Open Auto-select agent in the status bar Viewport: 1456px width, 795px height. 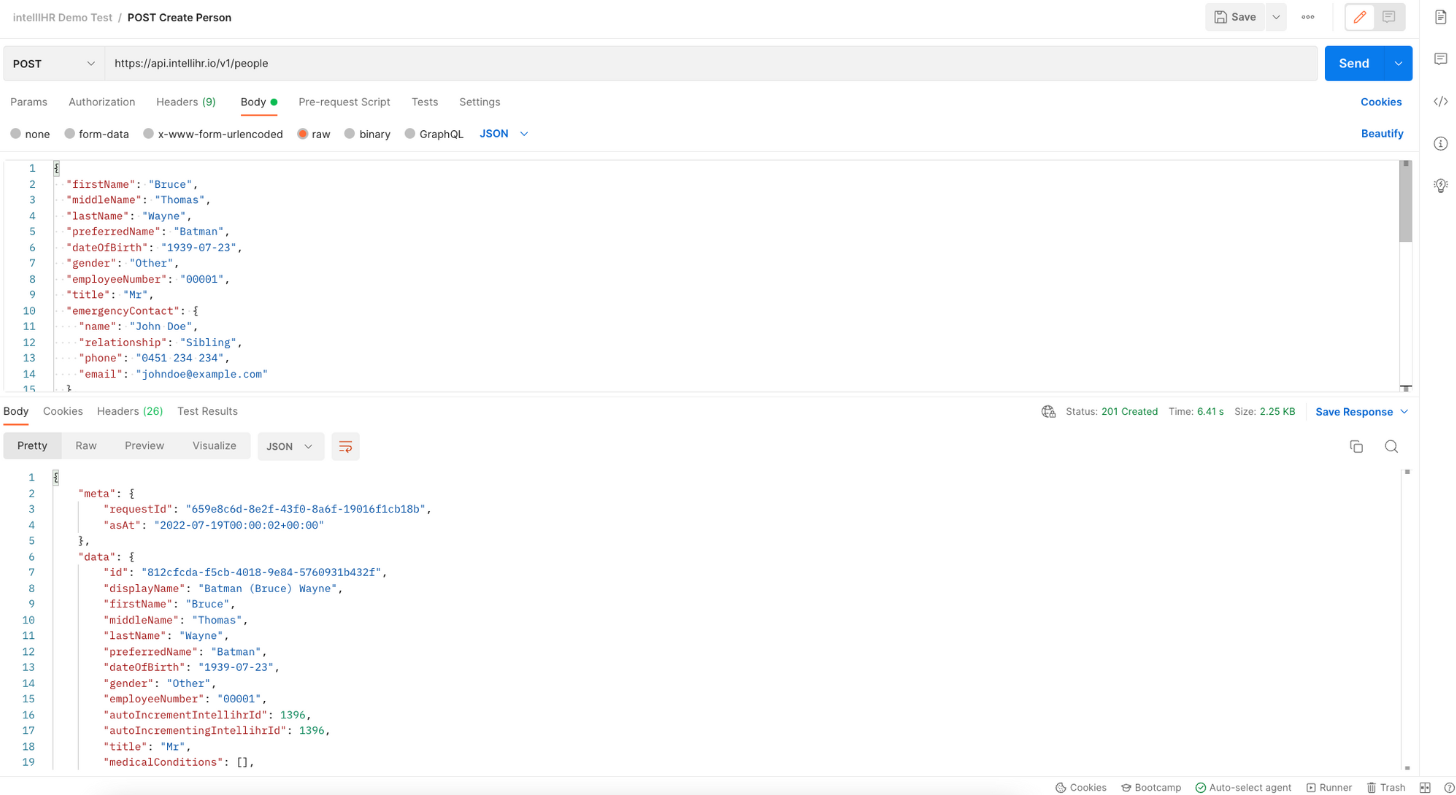[1243, 788]
